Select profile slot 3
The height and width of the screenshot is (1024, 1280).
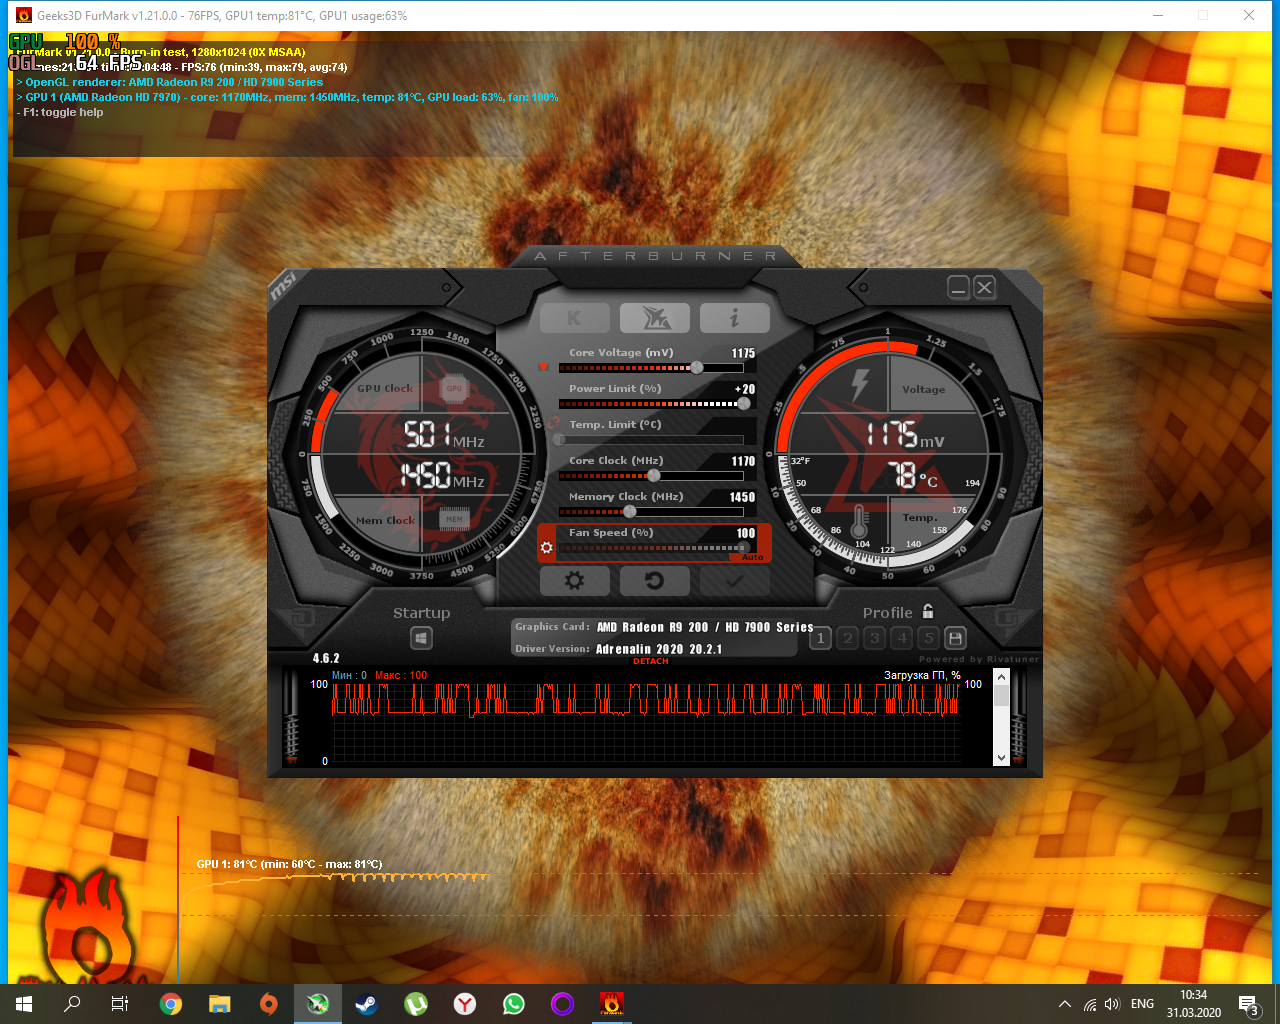click(875, 638)
